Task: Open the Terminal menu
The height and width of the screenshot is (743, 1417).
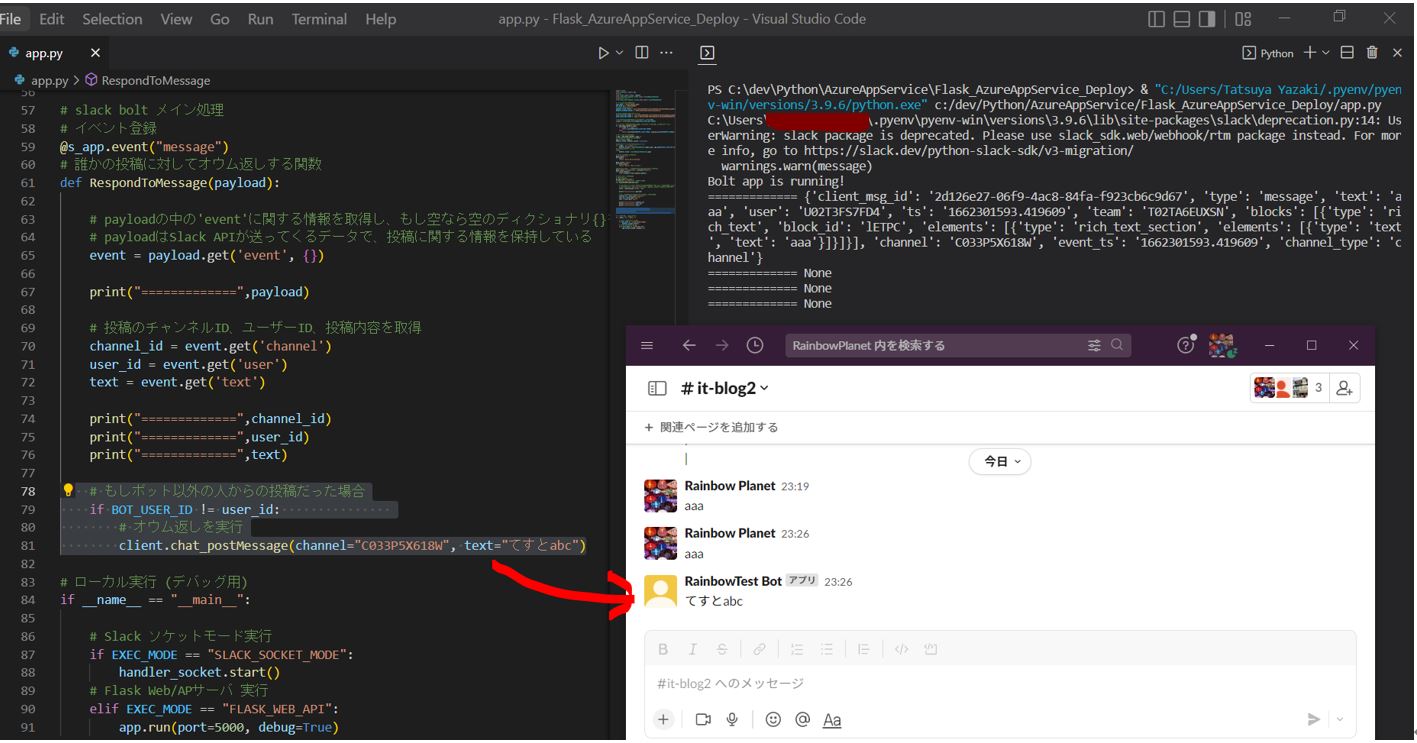Action: pyautogui.click(x=320, y=19)
